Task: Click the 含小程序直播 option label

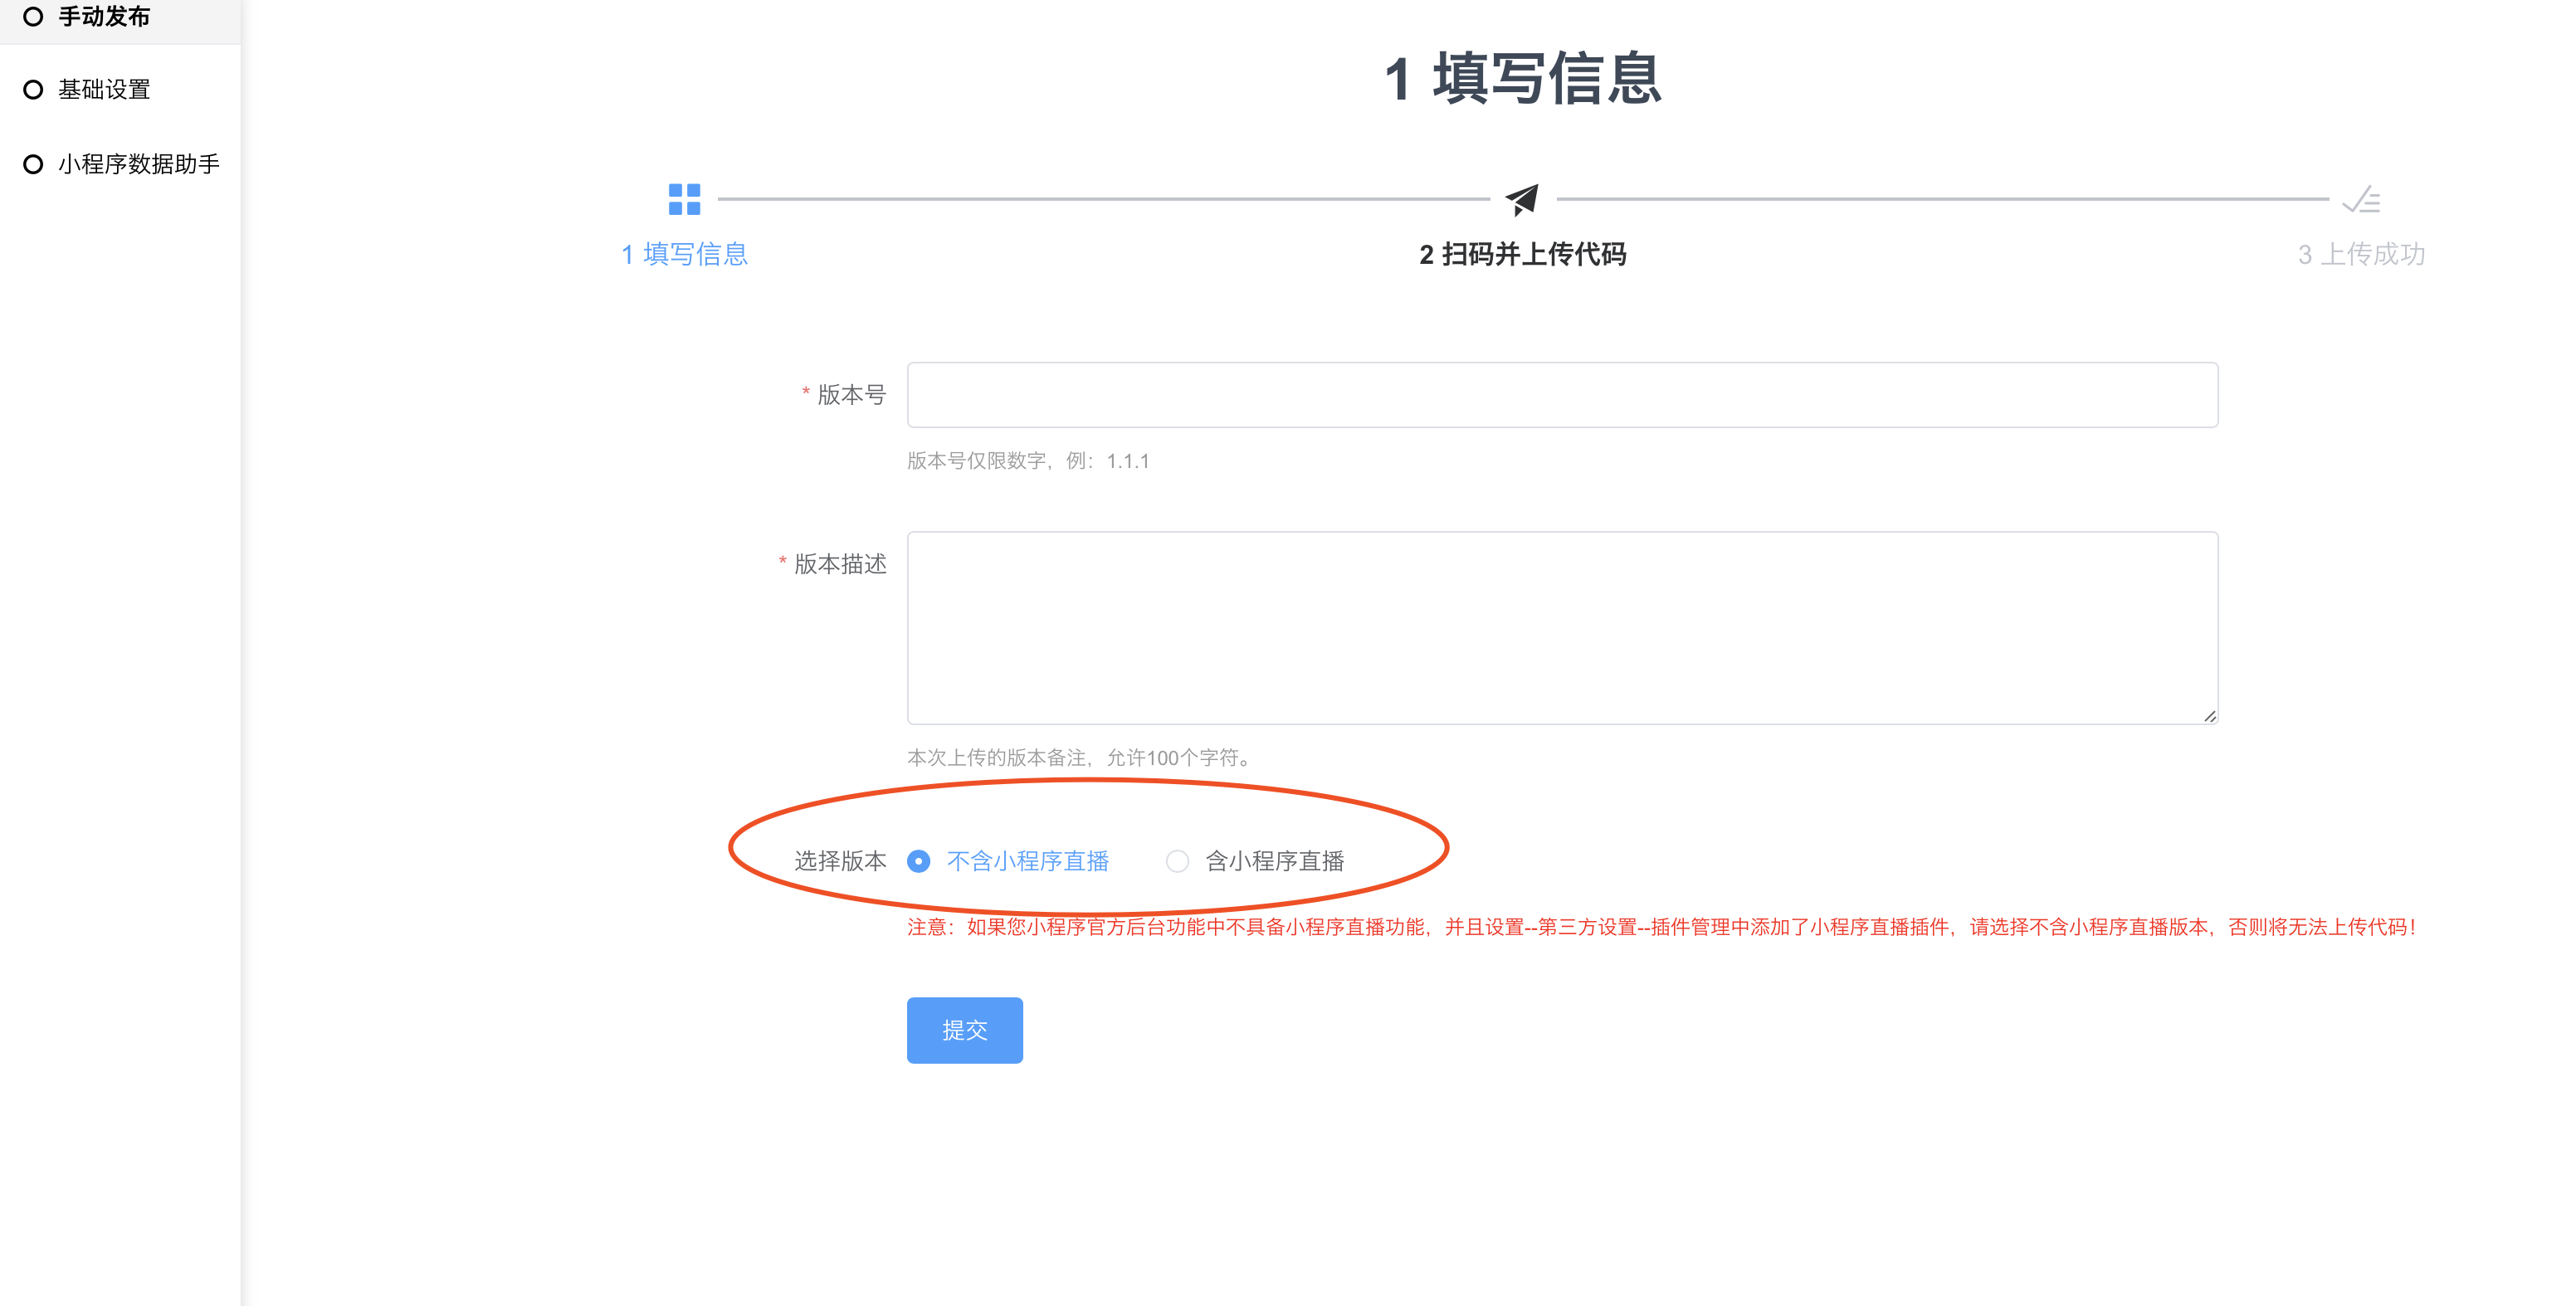Action: coord(1274,861)
